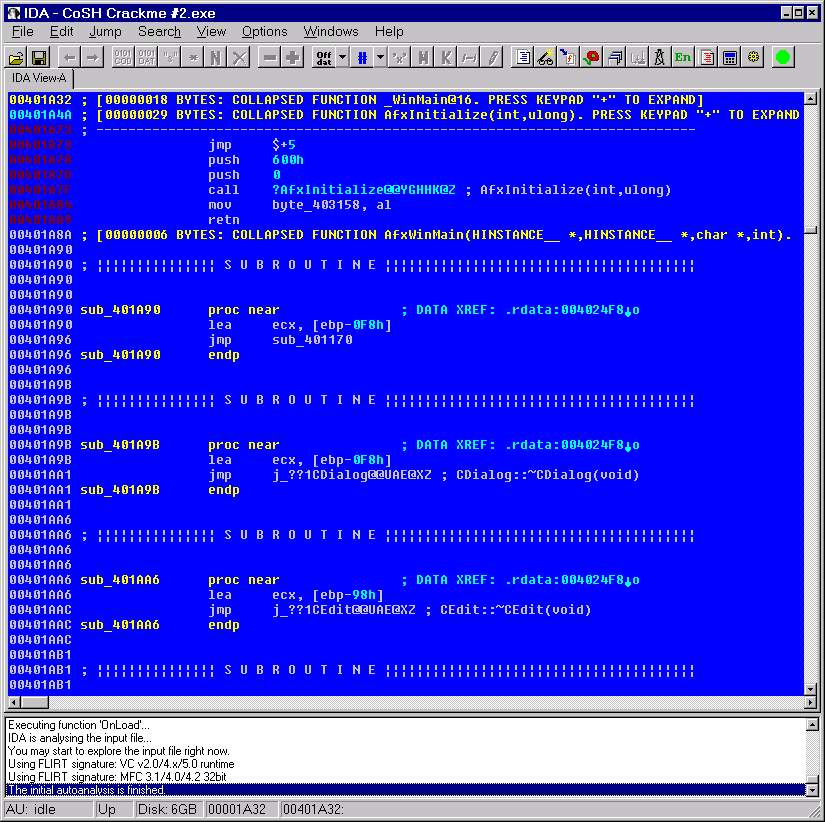Open the calculator icon in toolbar
Viewport: 825px width, 822px height.
[730, 57]
